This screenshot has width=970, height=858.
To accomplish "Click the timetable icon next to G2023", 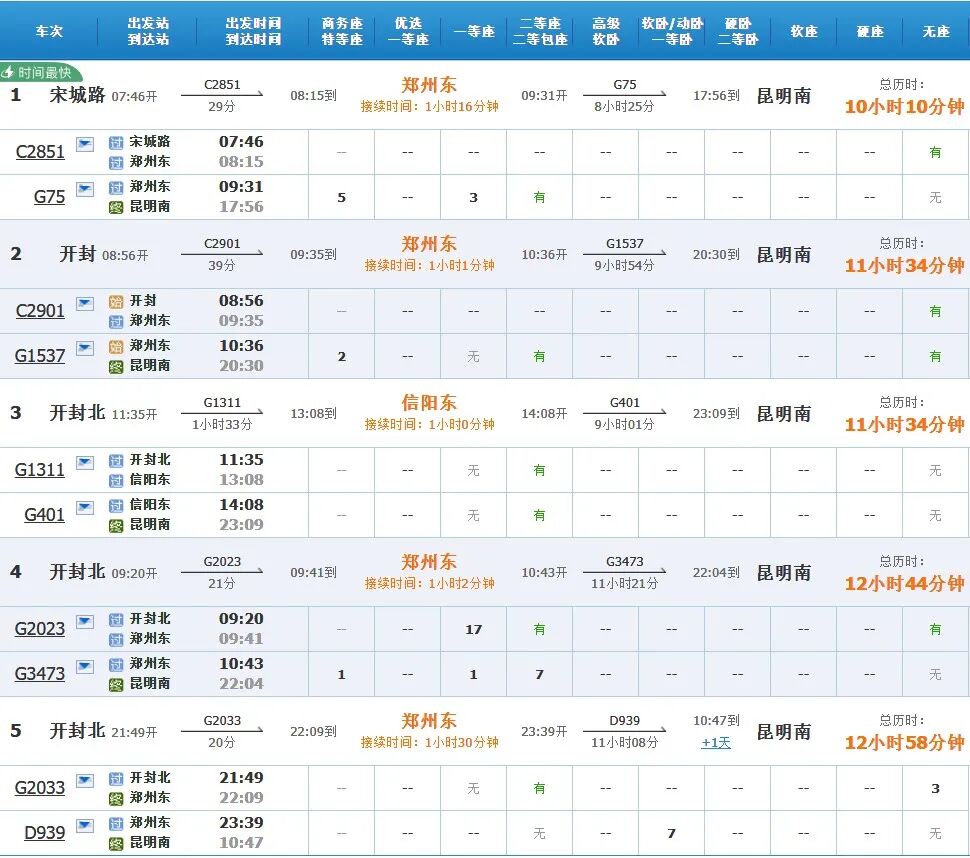I will (85, 621).
